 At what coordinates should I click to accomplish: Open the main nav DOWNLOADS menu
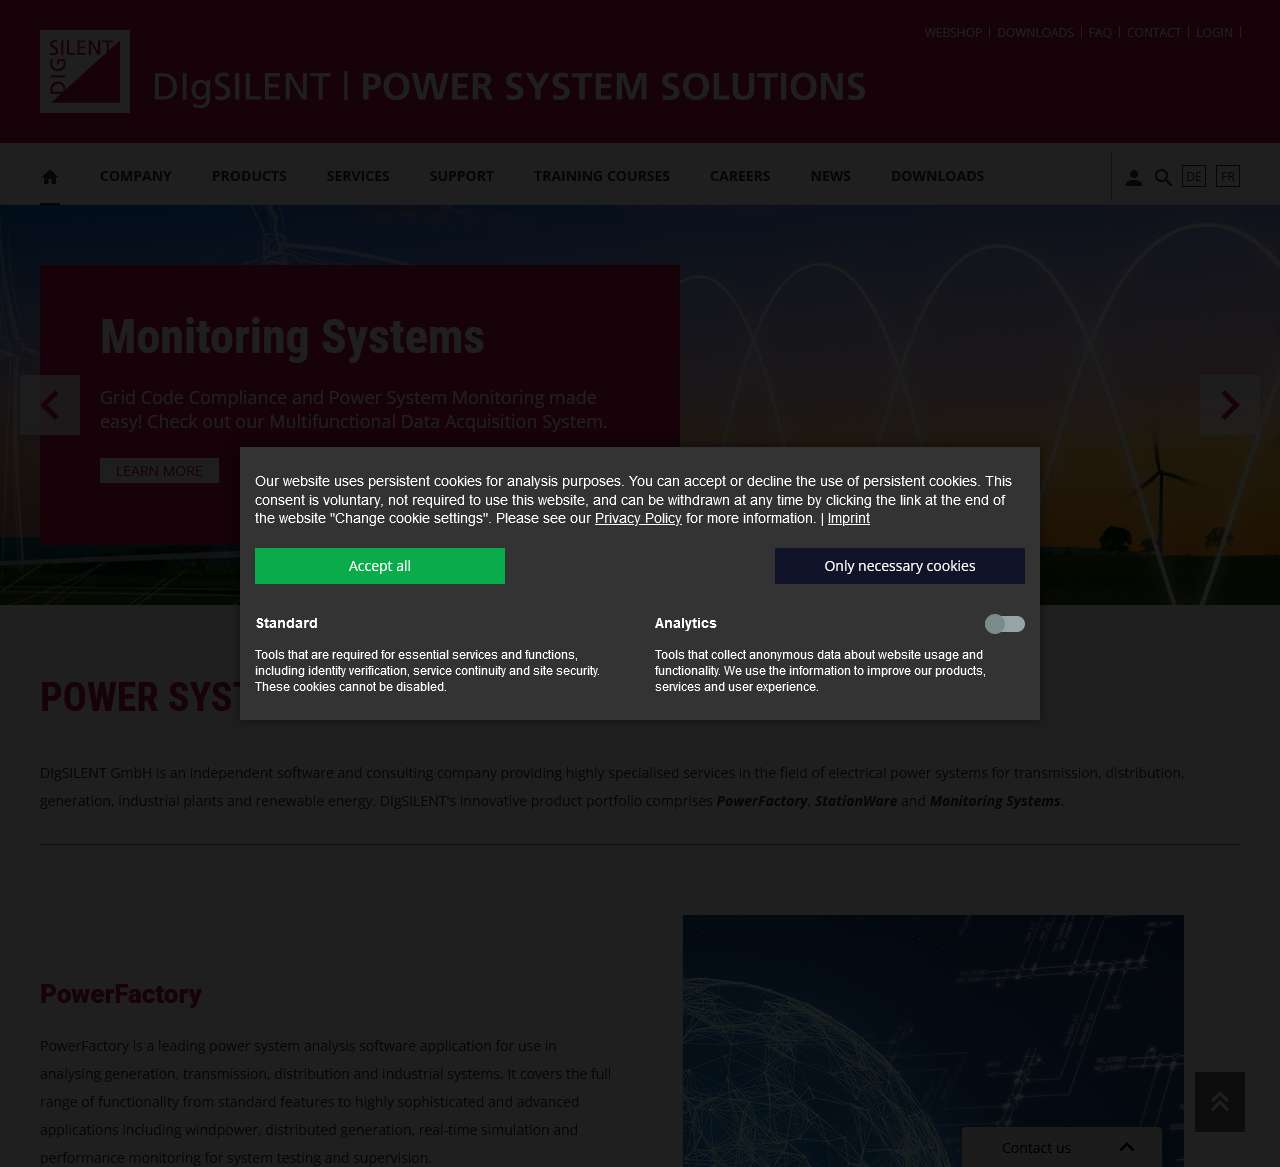tap(937, 176)
